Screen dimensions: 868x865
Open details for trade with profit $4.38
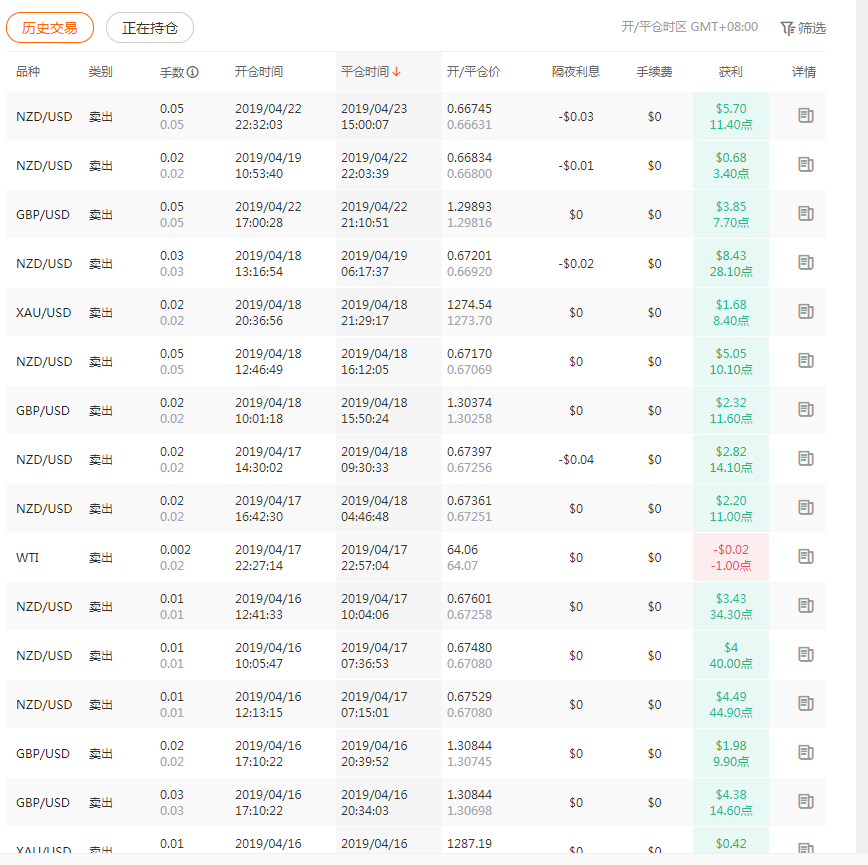pyautogui.click(x=805, y=801)
